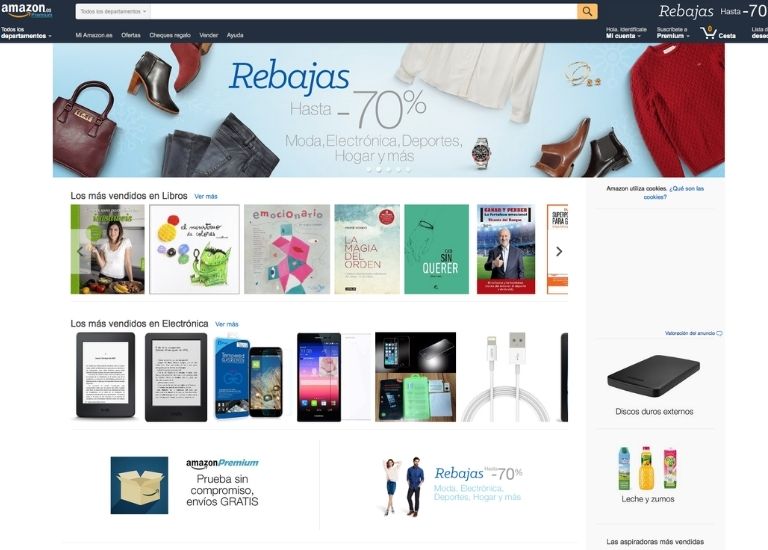
Task: Show previous books with left carousel arrow
Action: pyautogui.click(x=80, y=251)
